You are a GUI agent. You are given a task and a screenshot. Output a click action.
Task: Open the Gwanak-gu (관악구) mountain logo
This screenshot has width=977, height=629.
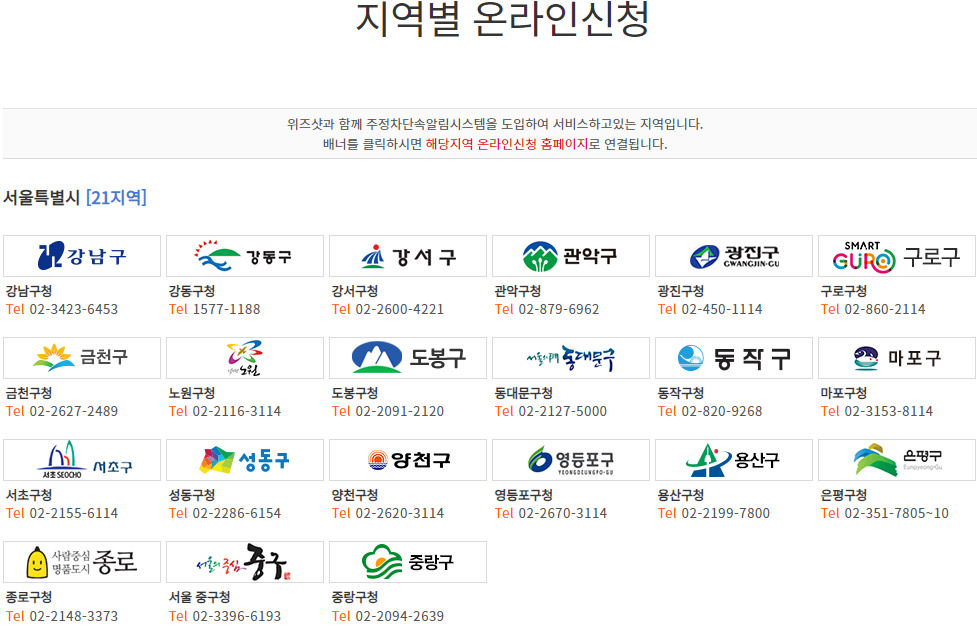570,255
